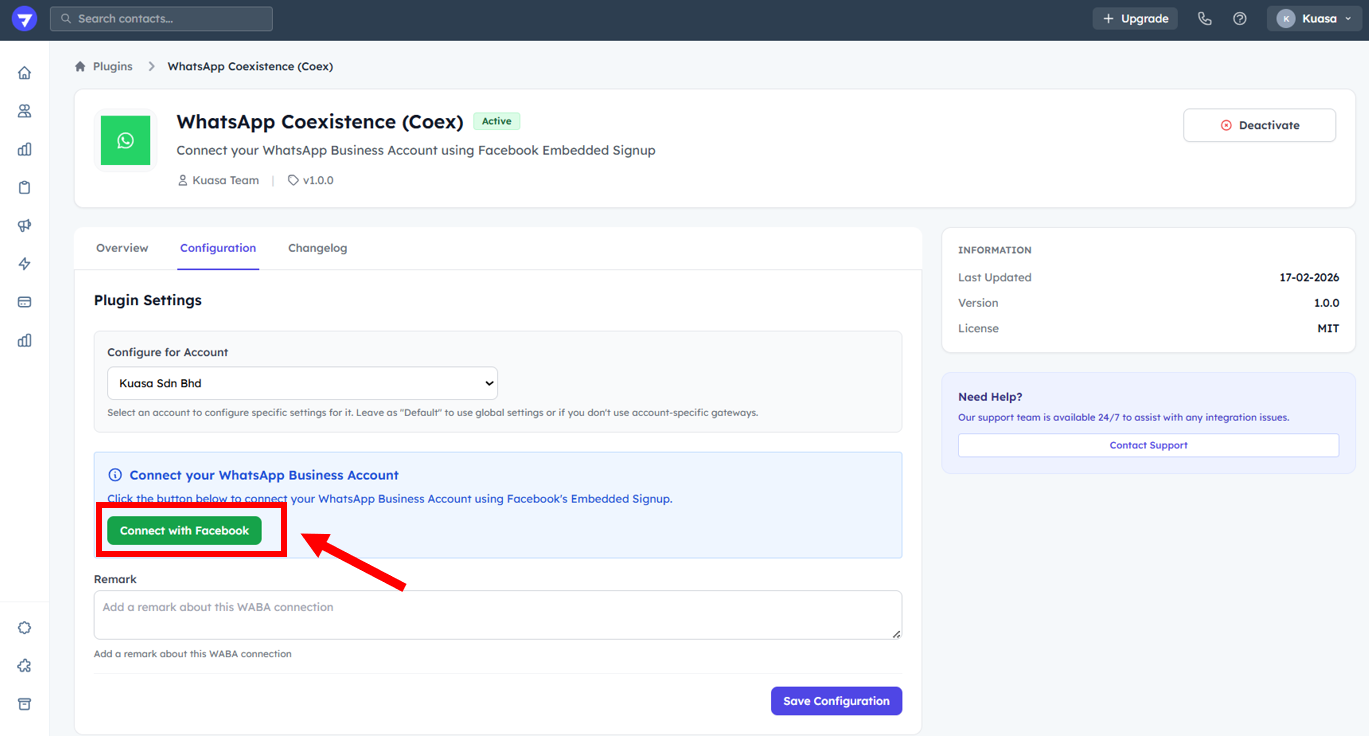Image resolution: width=1369 pixels, height=737 pixels.
Task: Open the Home icon in the sidebar
Action: [x=24, y=73]
